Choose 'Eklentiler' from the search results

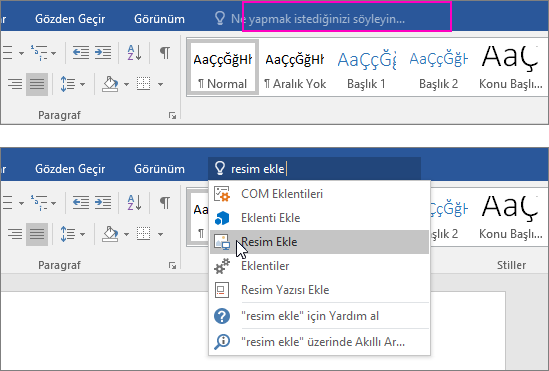click(319, 266)
